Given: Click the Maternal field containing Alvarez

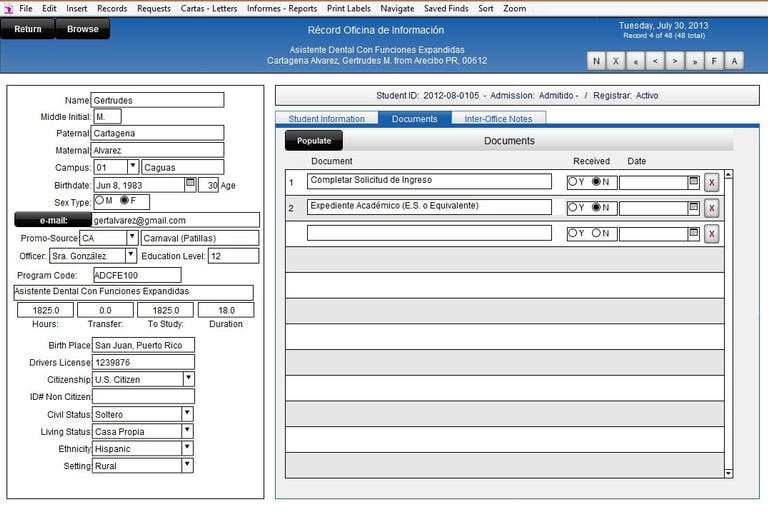Looking at the screenshot, I should [x=157, y=150].
